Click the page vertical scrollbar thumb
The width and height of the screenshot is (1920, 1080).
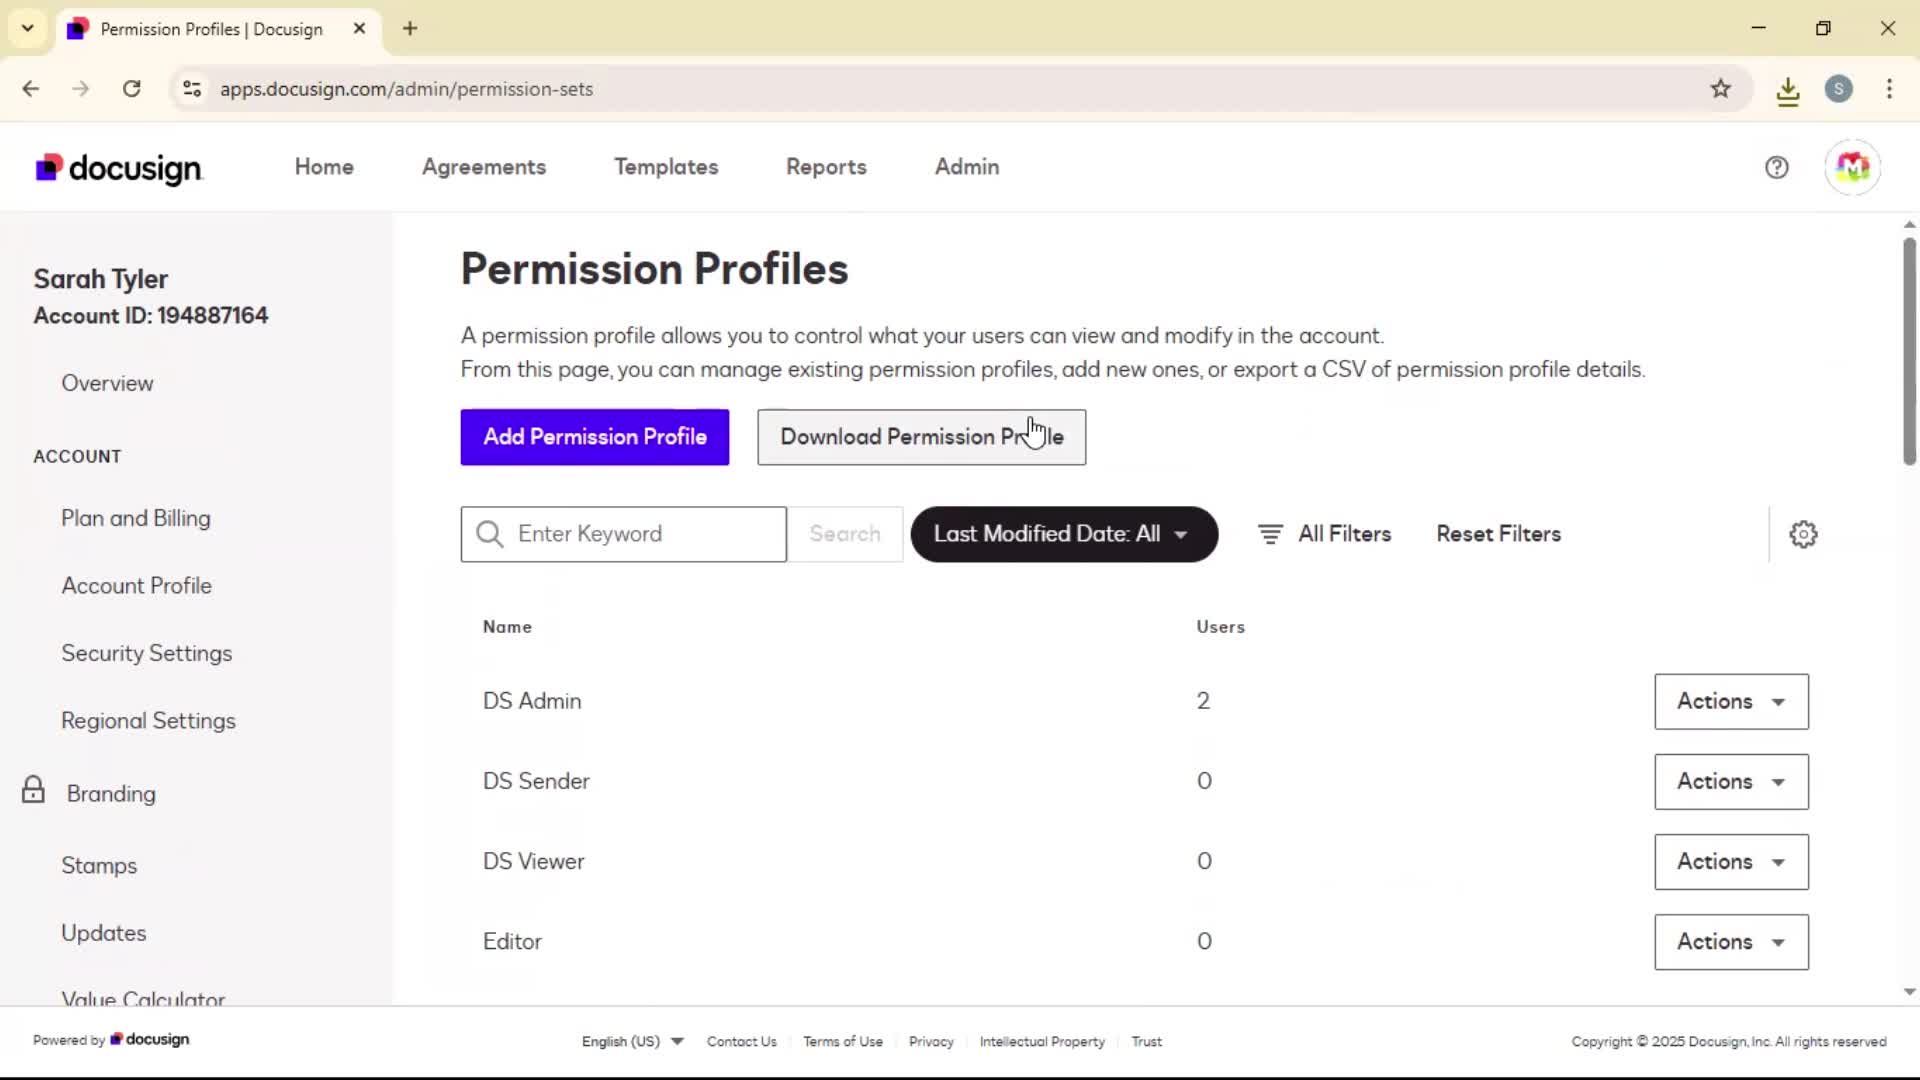(1909, 350)
